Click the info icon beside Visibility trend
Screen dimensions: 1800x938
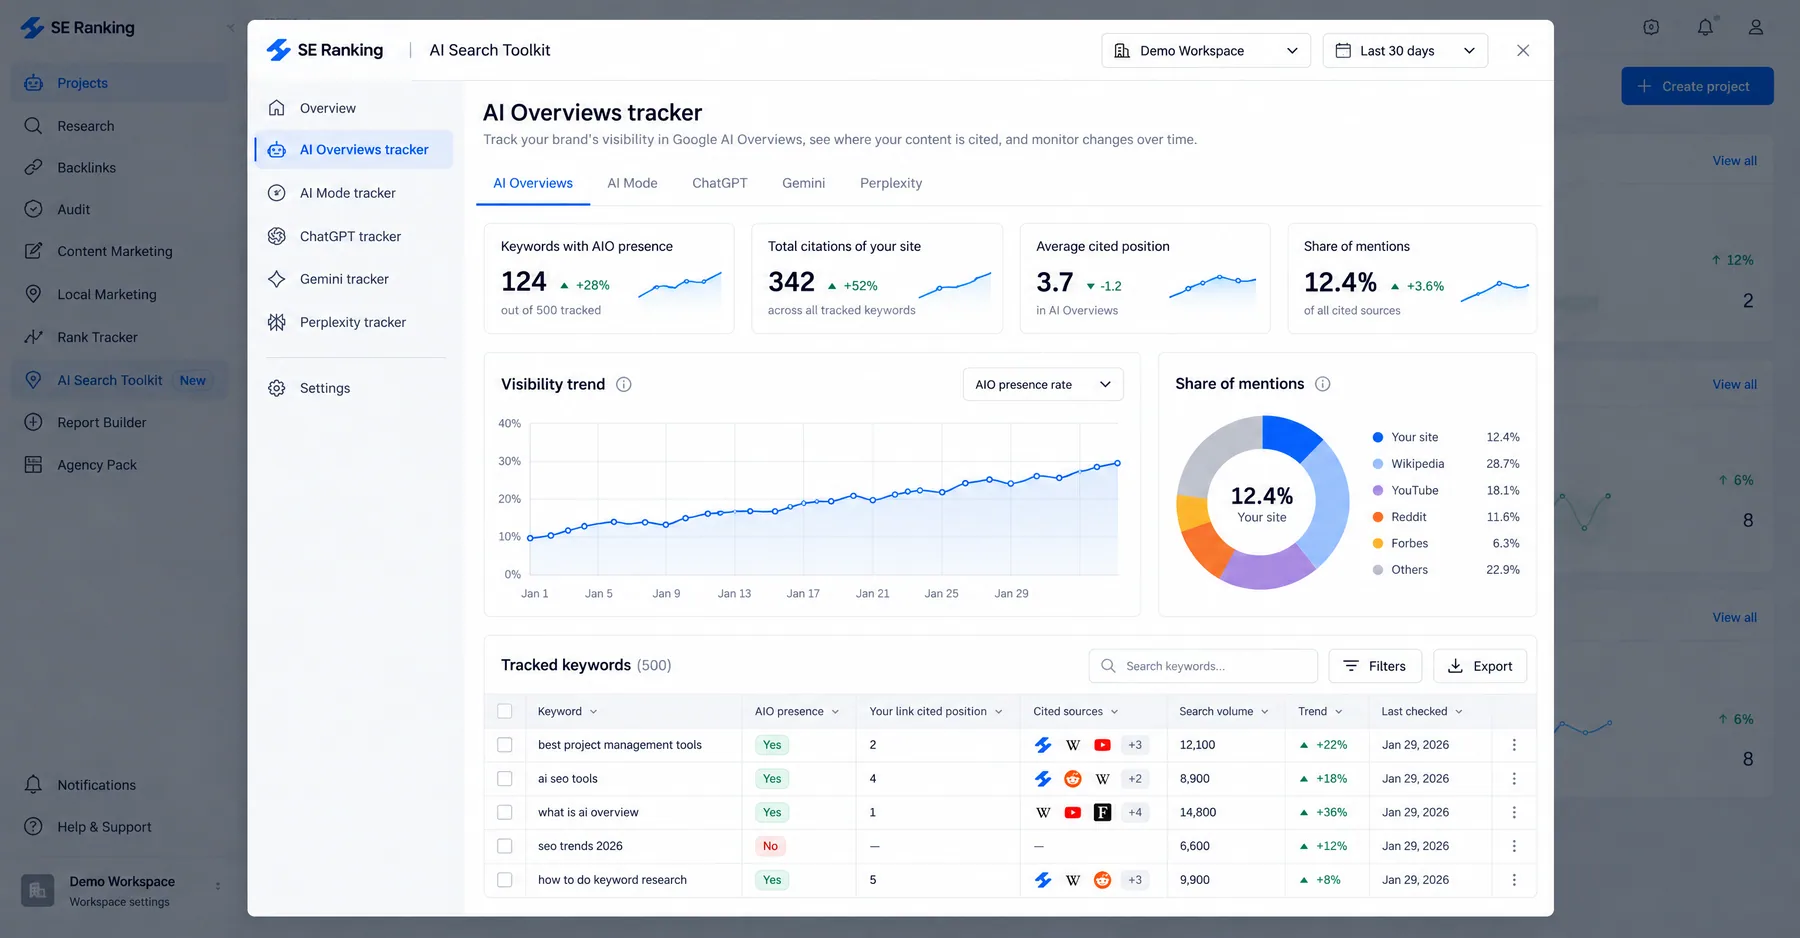point(624,384)
